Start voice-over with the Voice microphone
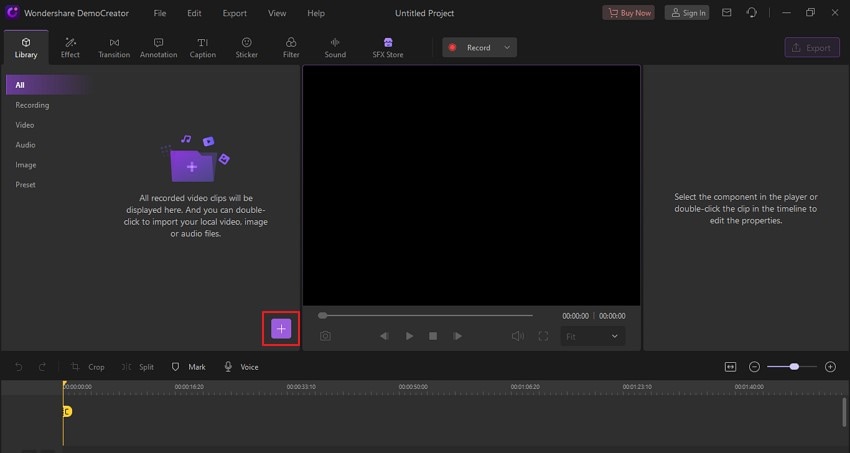 coord(241,367)
